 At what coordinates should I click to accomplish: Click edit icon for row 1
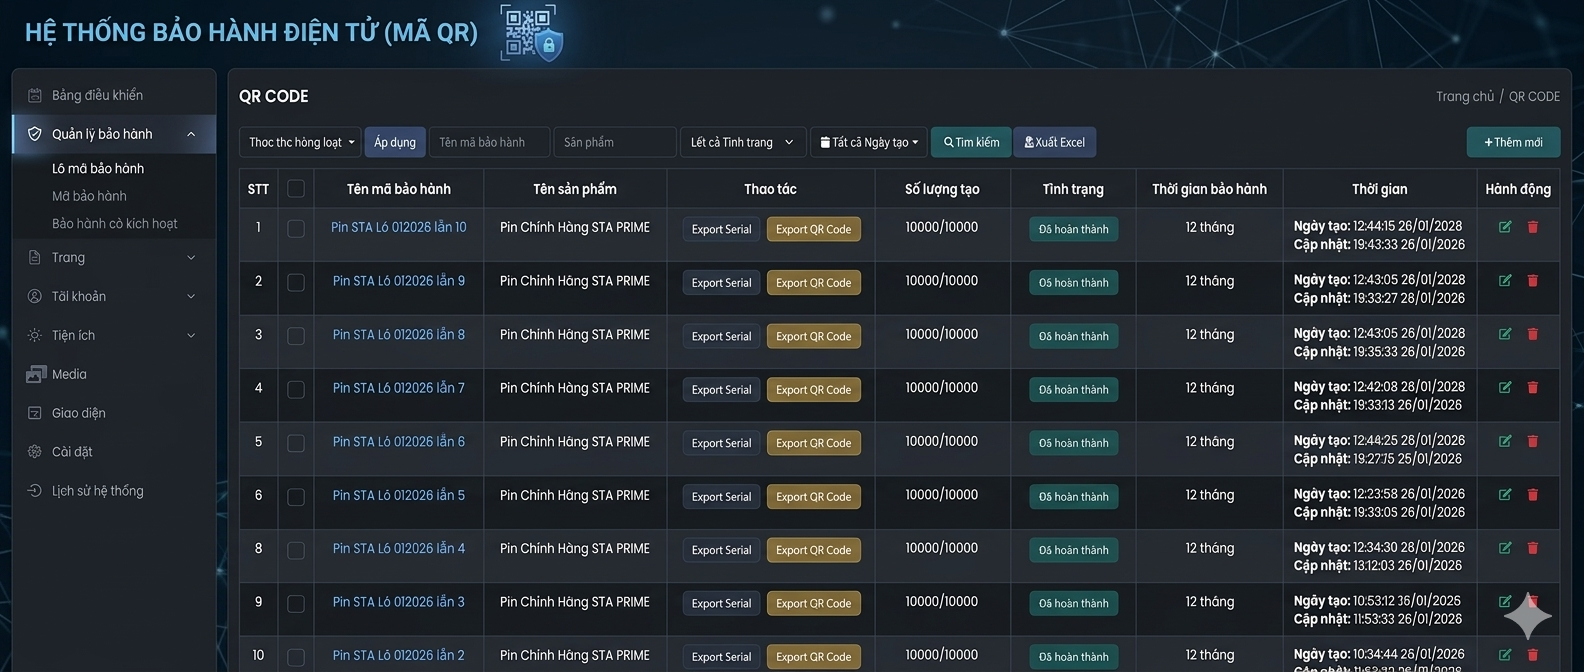(x=1505, y=227)
